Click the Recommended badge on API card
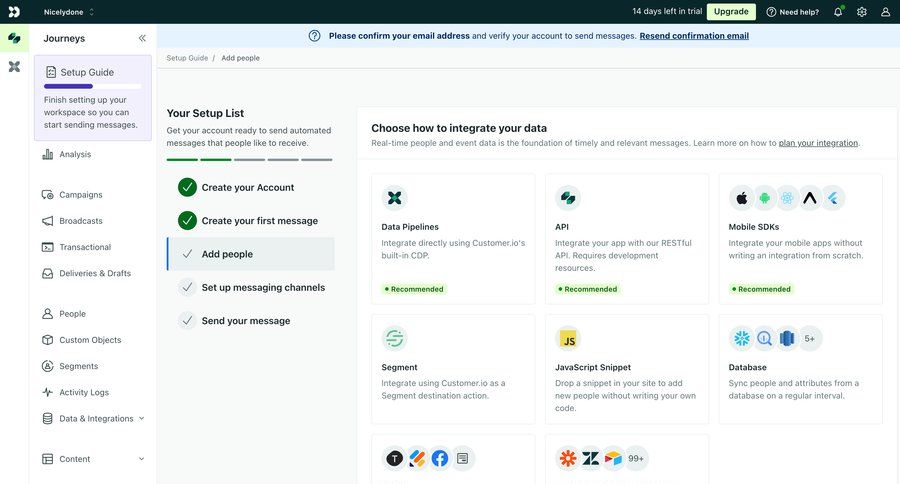900x484 pixels. click(x=587, y=289)
